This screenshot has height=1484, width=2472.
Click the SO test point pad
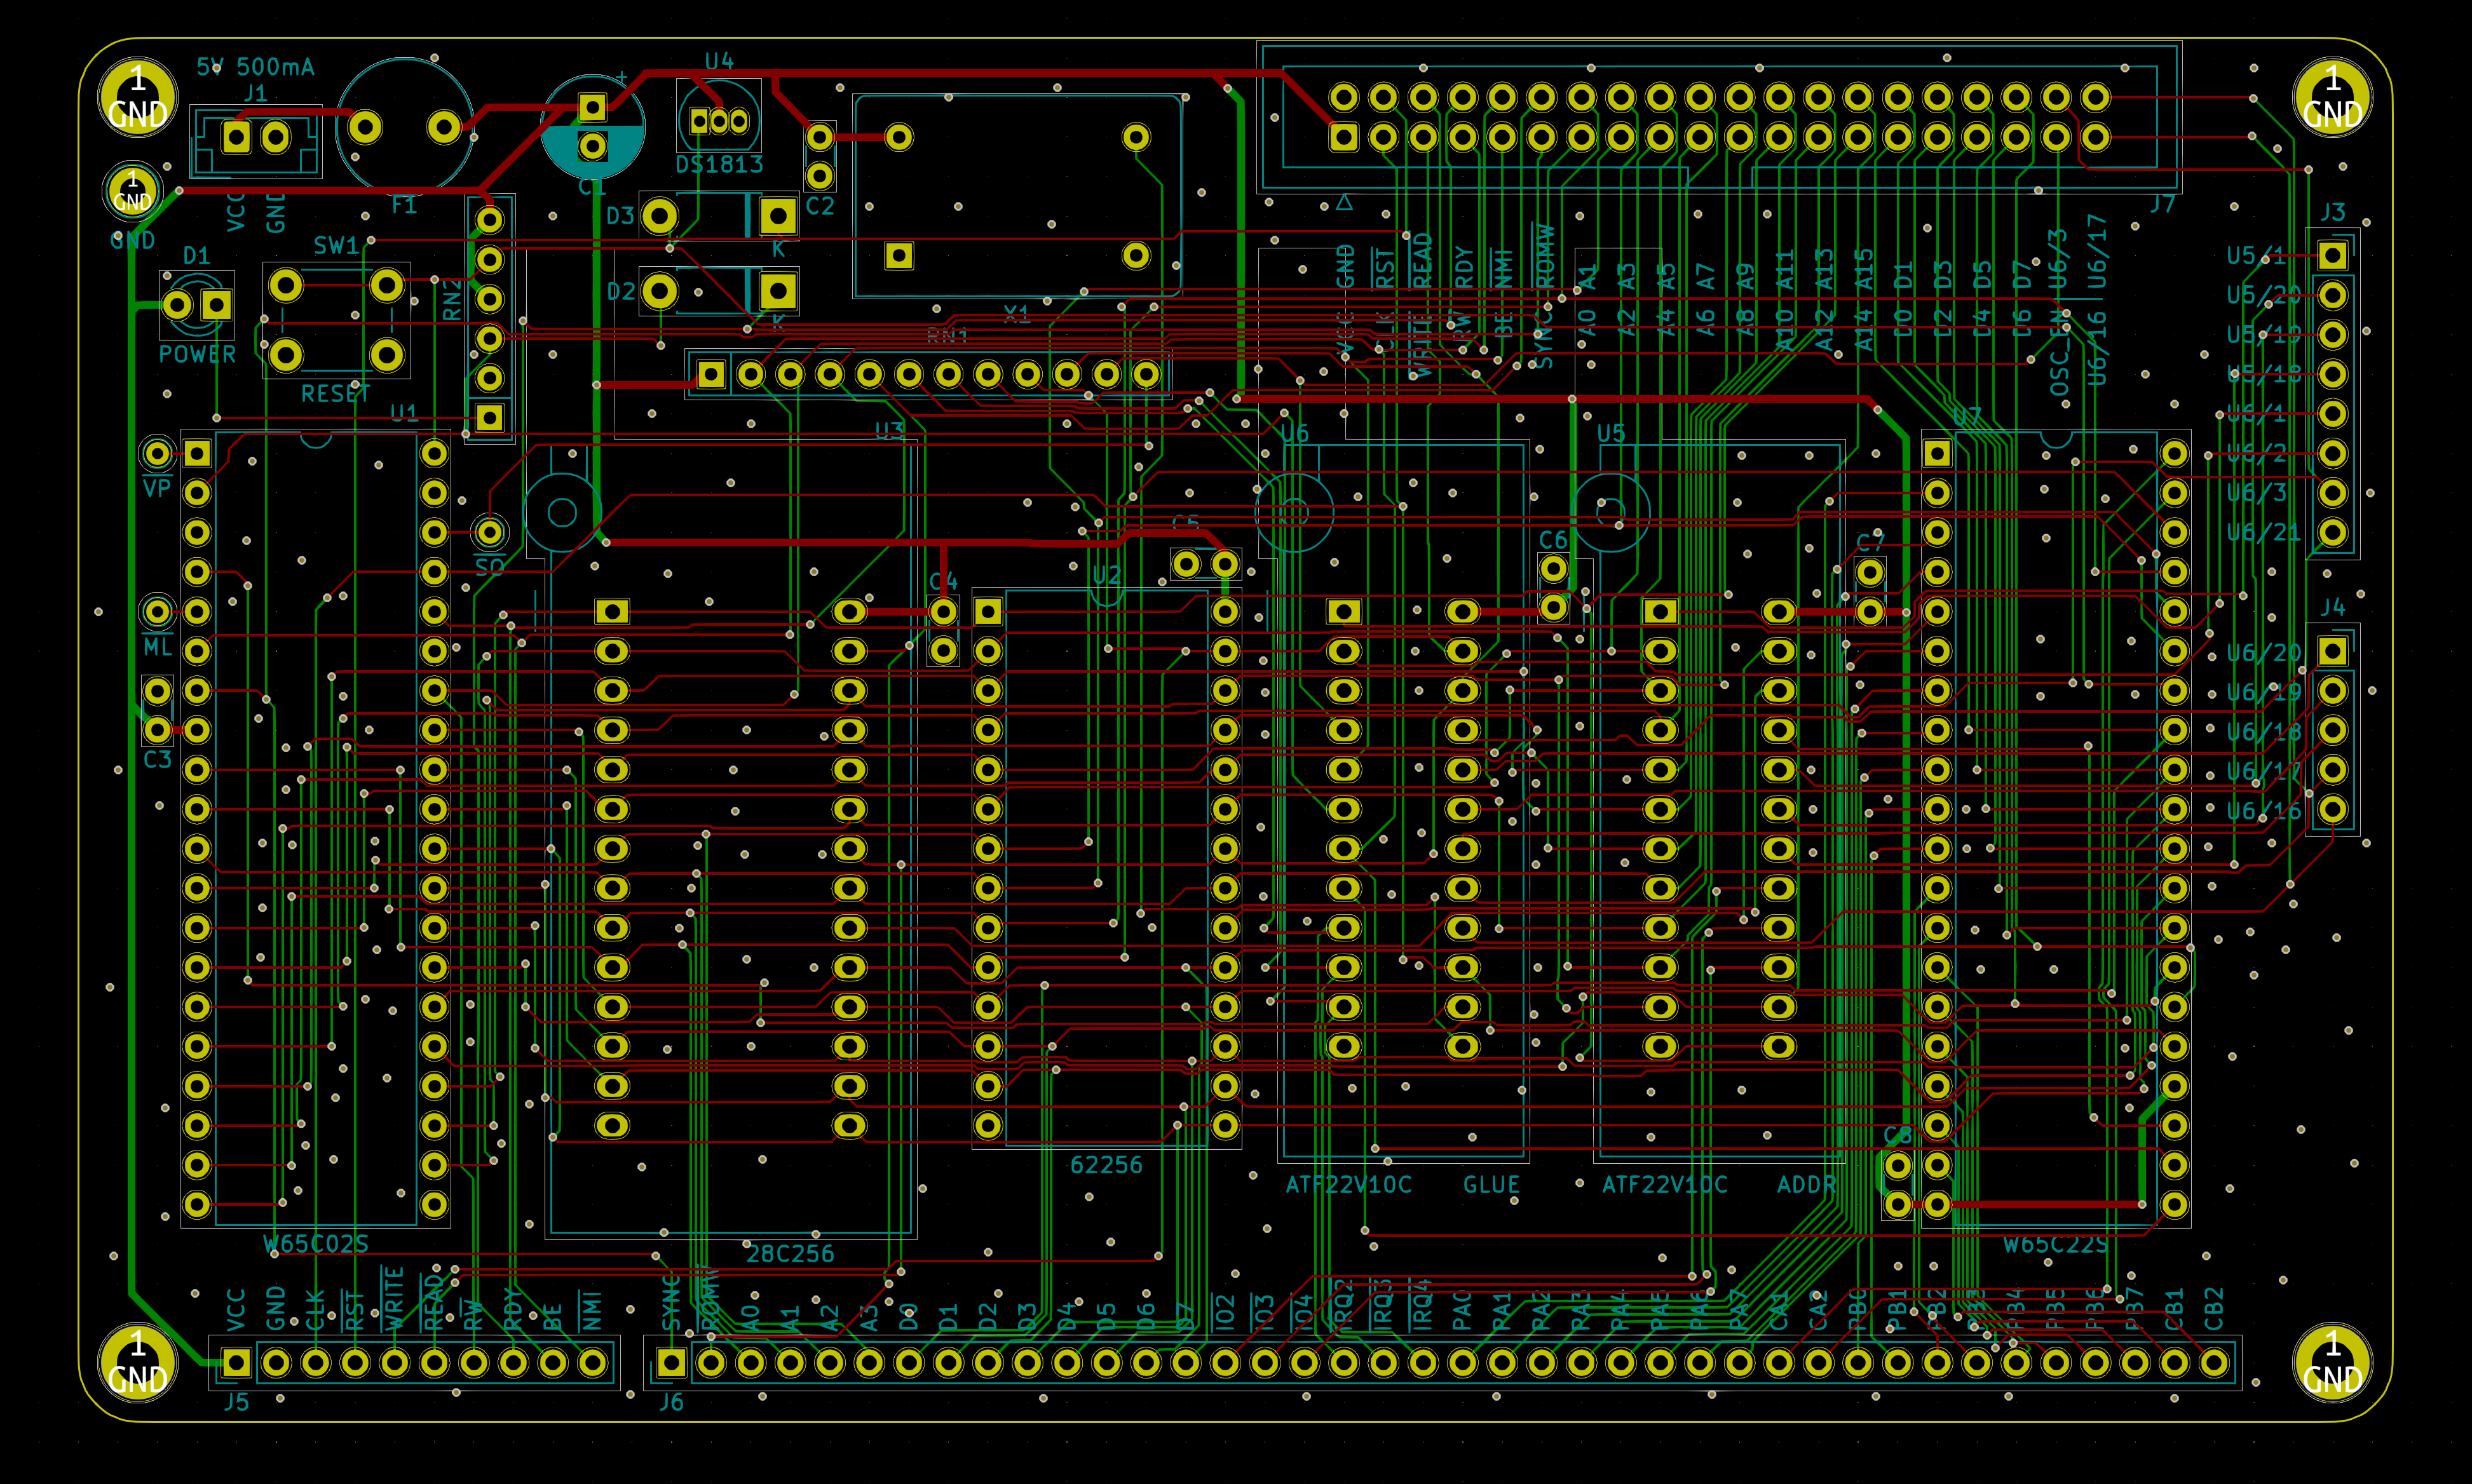pos(489,531)
